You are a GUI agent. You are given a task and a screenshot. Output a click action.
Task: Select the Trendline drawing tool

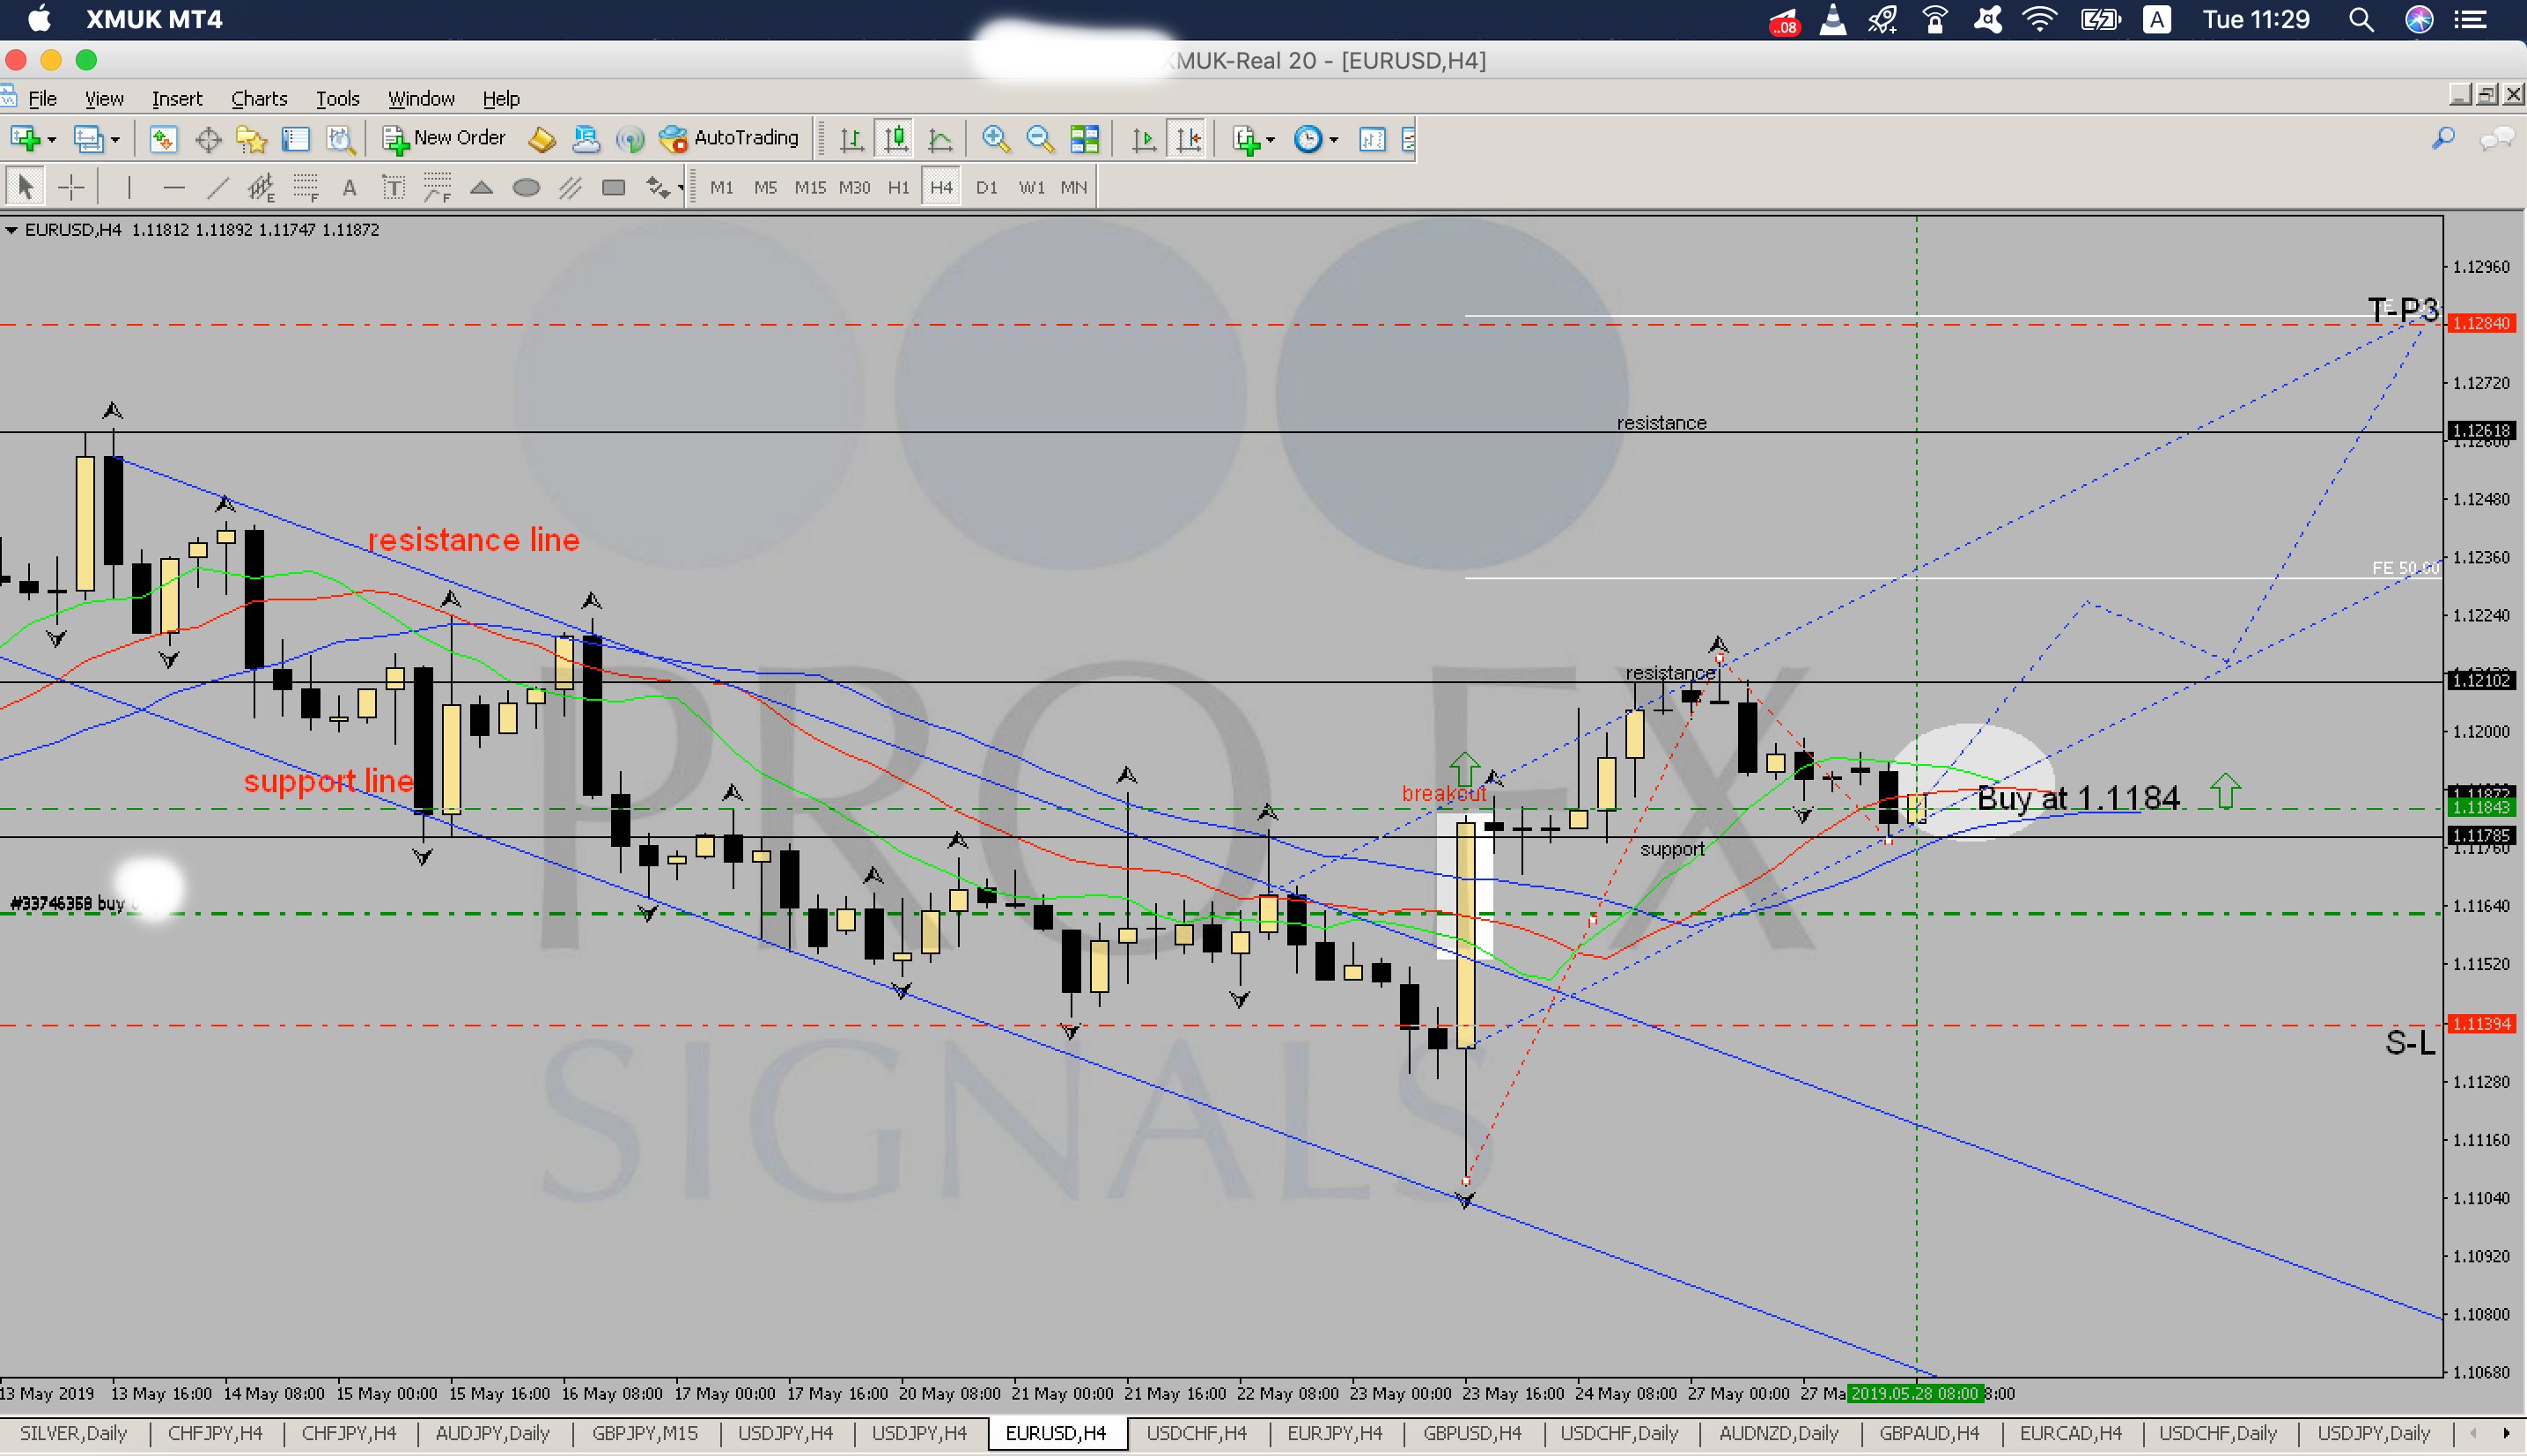217,186
